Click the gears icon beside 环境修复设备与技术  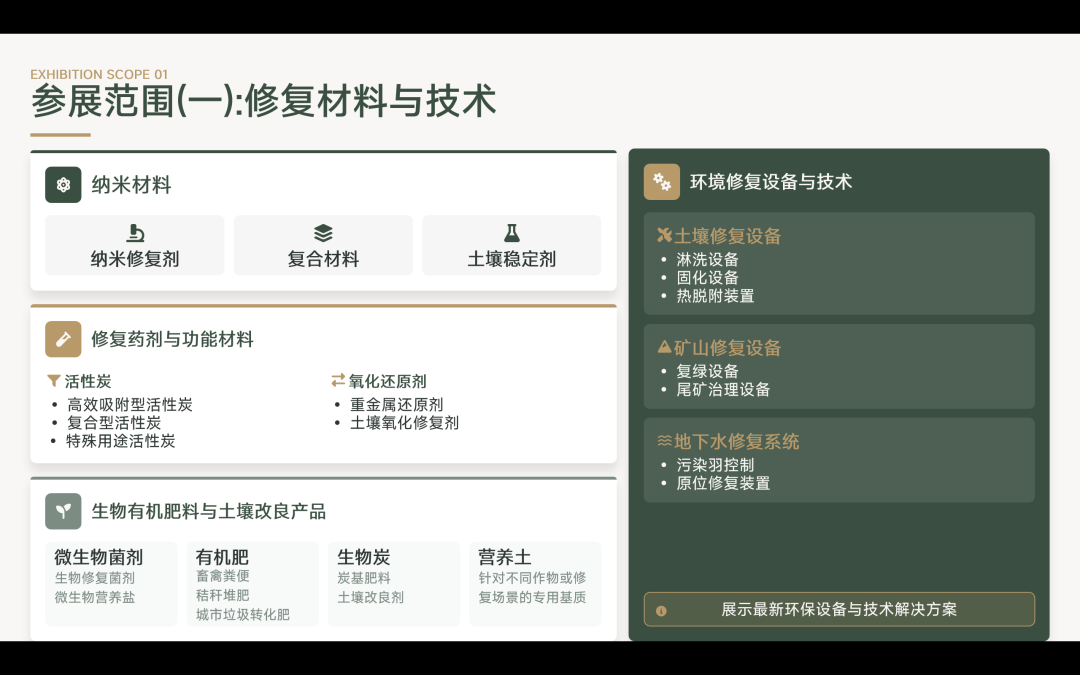[x=660, y=181]
